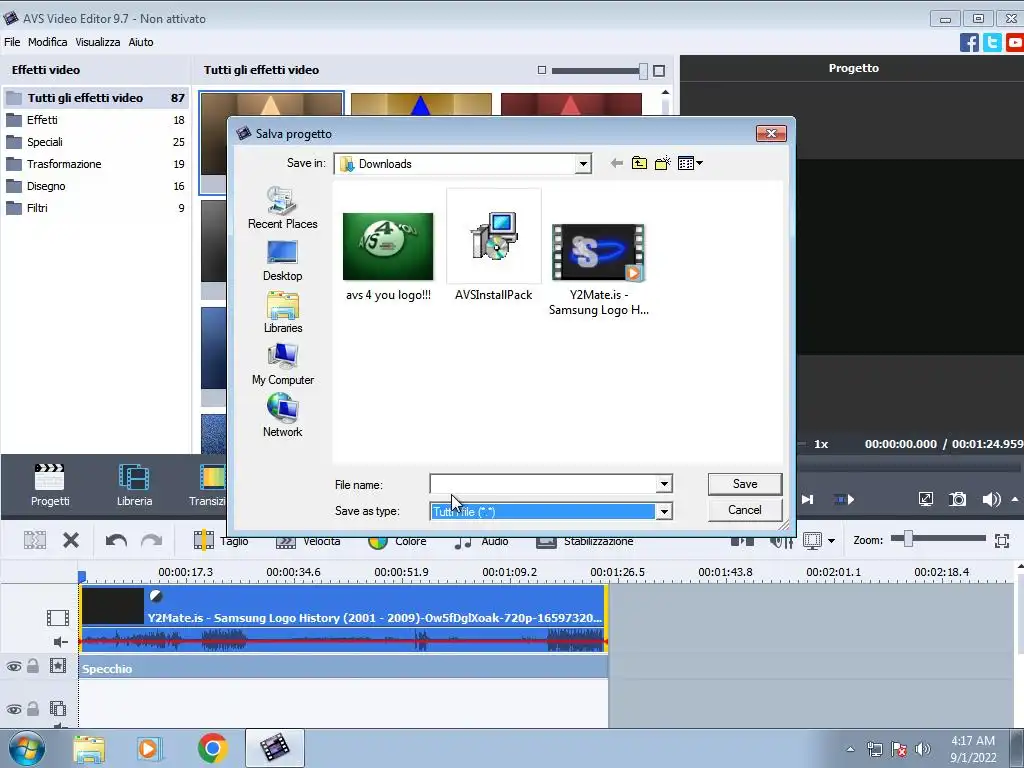Image resolution: width=1024 pixels, height=768 pixels.
Task: Select Tutti gli effetti video category
Action: pyautogui.click(x=96, y=98)
